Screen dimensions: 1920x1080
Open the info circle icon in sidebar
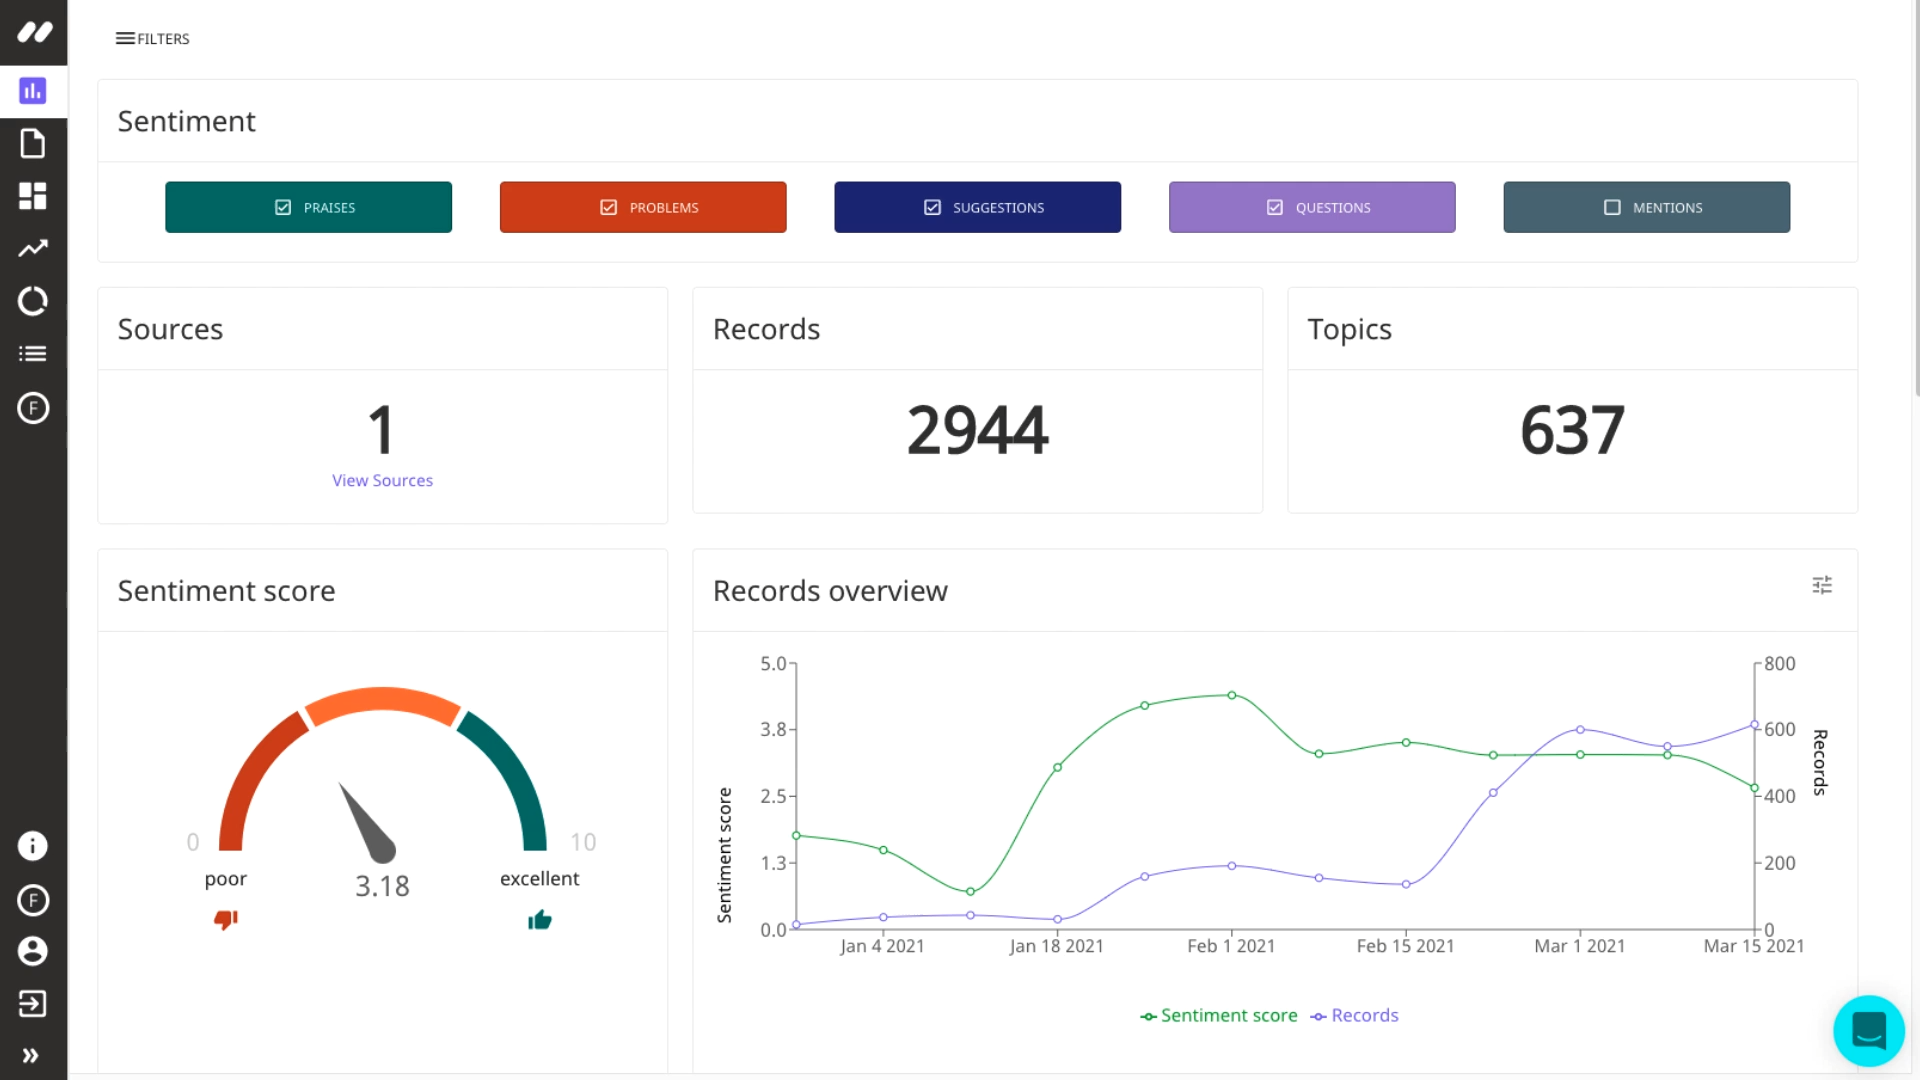click(33, 846)
